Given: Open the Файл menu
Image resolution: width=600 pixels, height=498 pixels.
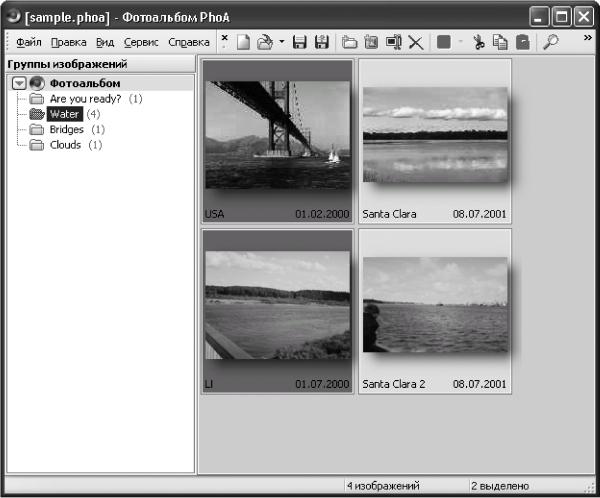Looking at the screenshot, I should click(28, 42).
